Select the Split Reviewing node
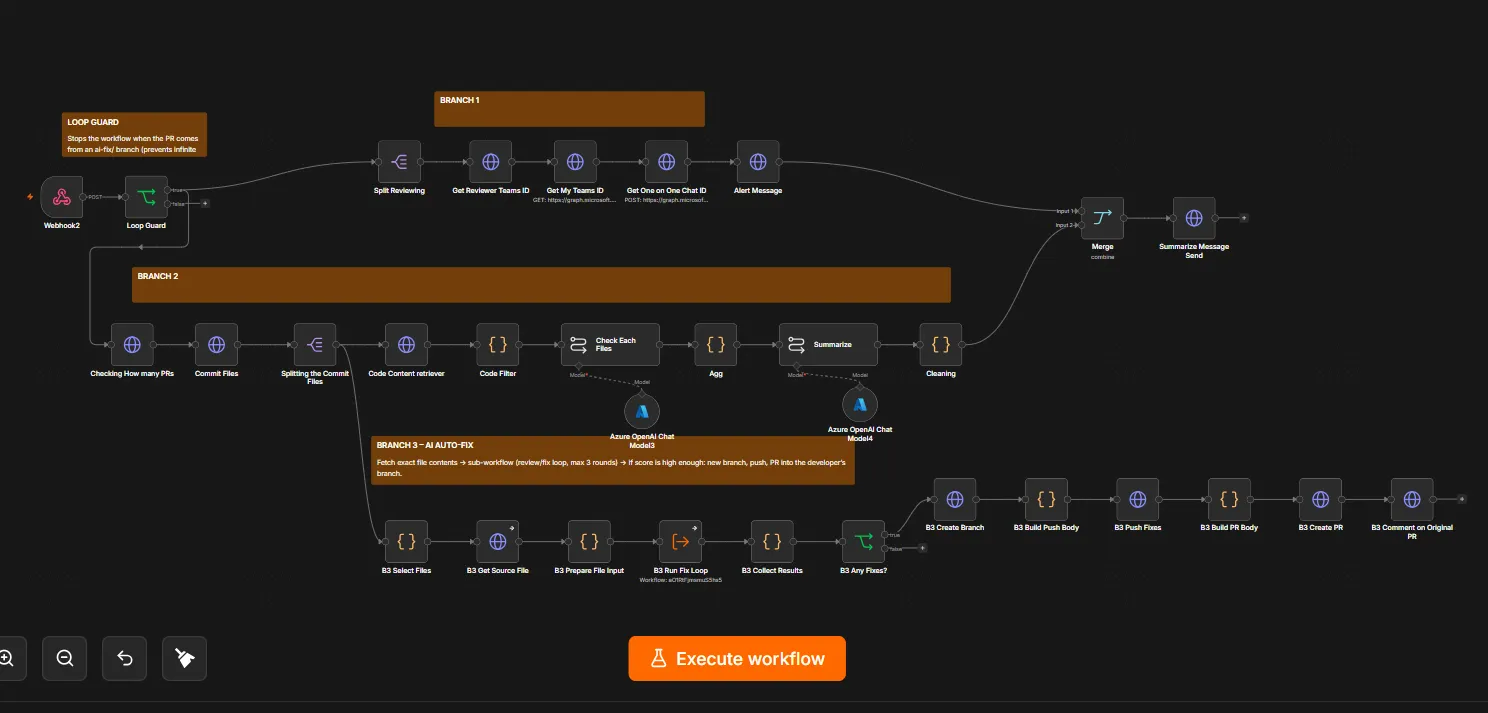1488x713 pixels. click(x=399, y=162)
